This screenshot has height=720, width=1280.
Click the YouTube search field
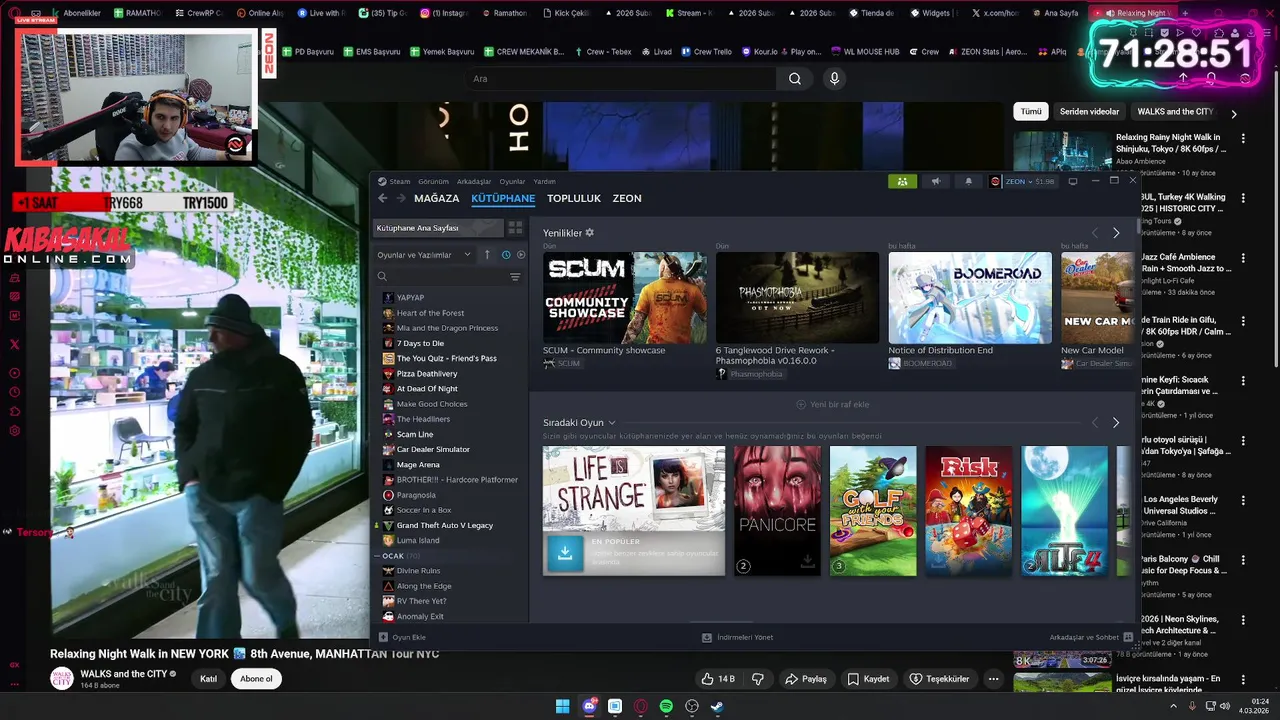point(620,79)
